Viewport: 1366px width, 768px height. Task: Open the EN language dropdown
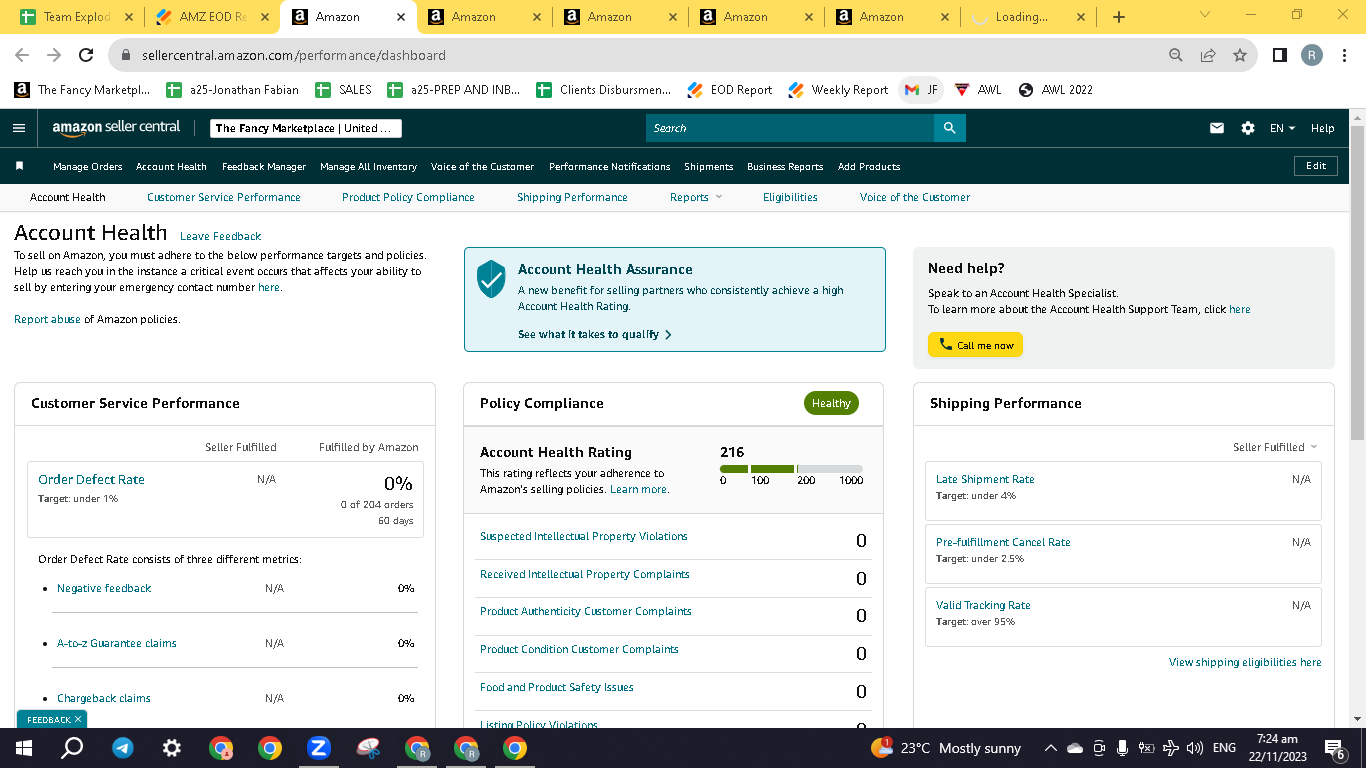[x=1282, y=128]
